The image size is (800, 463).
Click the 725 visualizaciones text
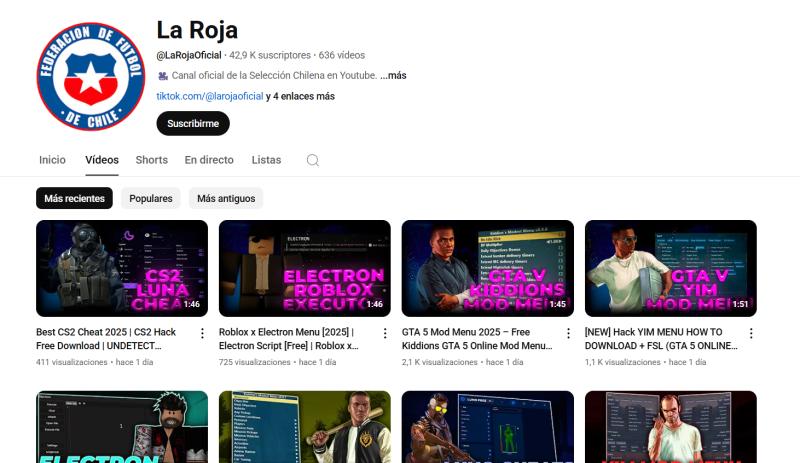click(255, 362)
